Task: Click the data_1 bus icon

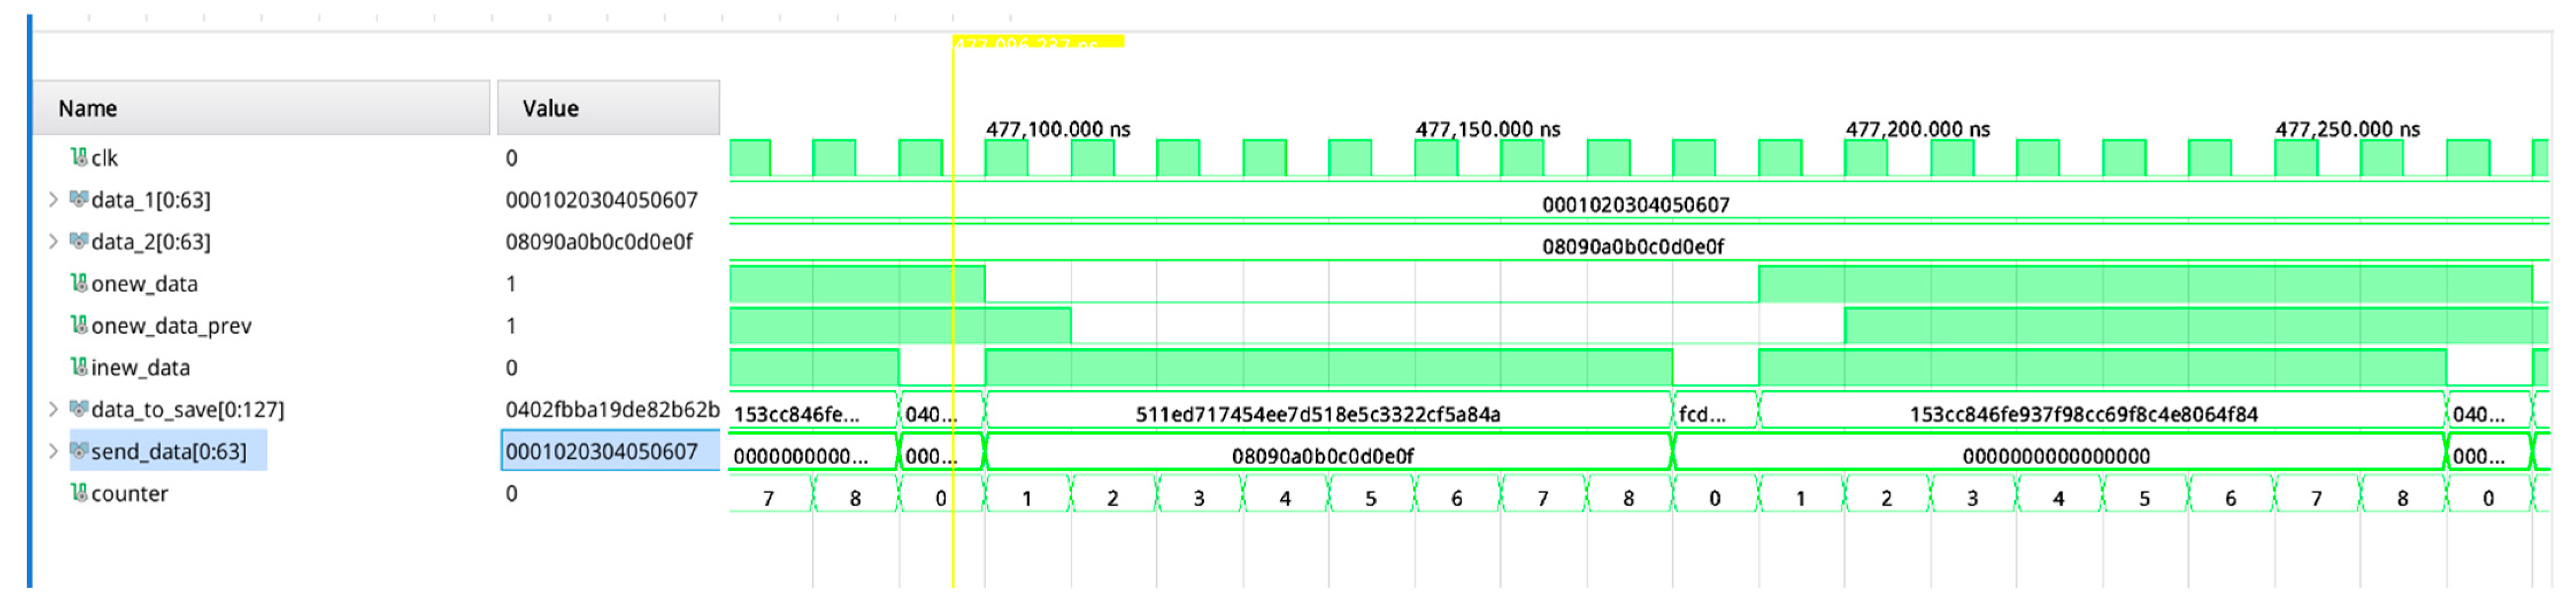Action: pyautogui.click(x=78, y=199)
